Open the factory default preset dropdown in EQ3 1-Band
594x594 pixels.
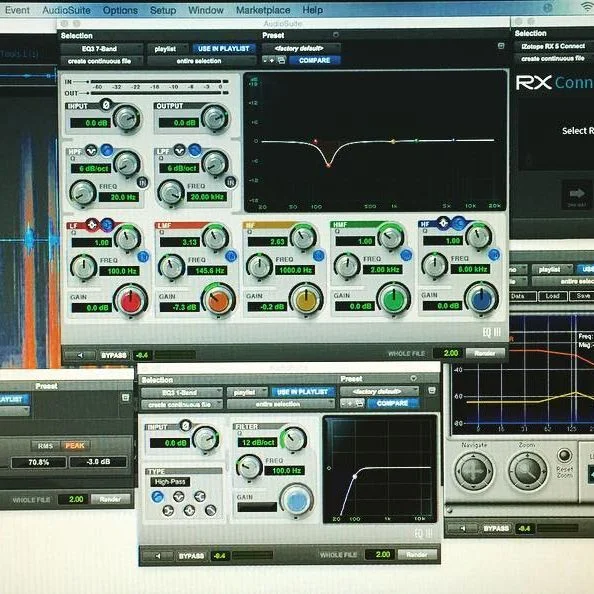coord(379,391)
